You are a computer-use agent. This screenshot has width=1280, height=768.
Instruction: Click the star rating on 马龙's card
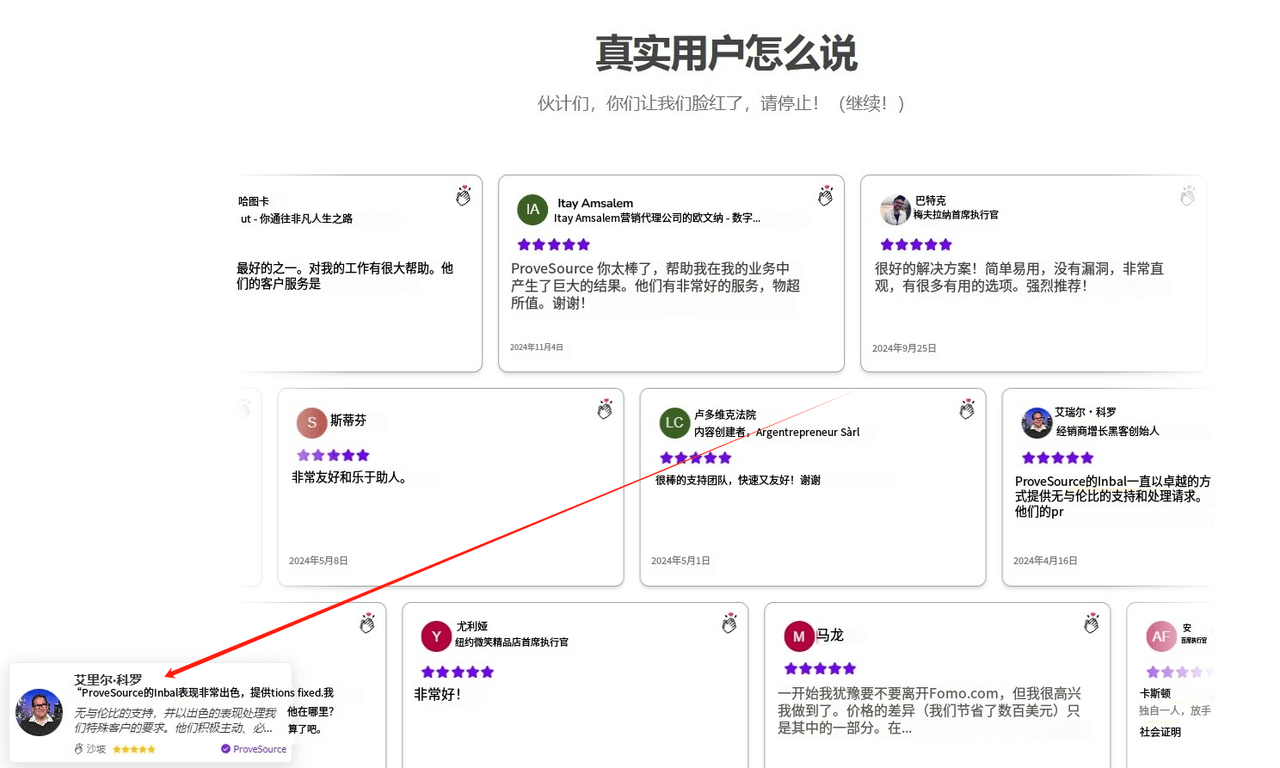(820, 668)
